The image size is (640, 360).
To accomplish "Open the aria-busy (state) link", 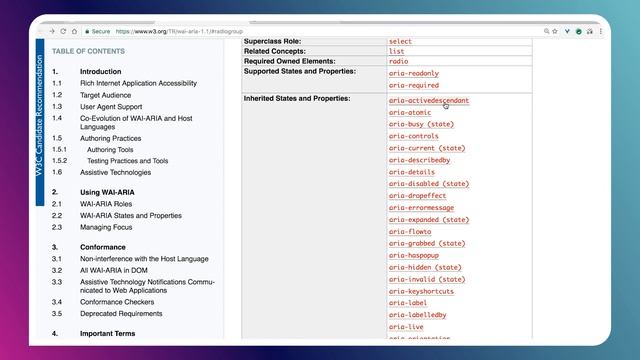I will (x=421, y=124).
